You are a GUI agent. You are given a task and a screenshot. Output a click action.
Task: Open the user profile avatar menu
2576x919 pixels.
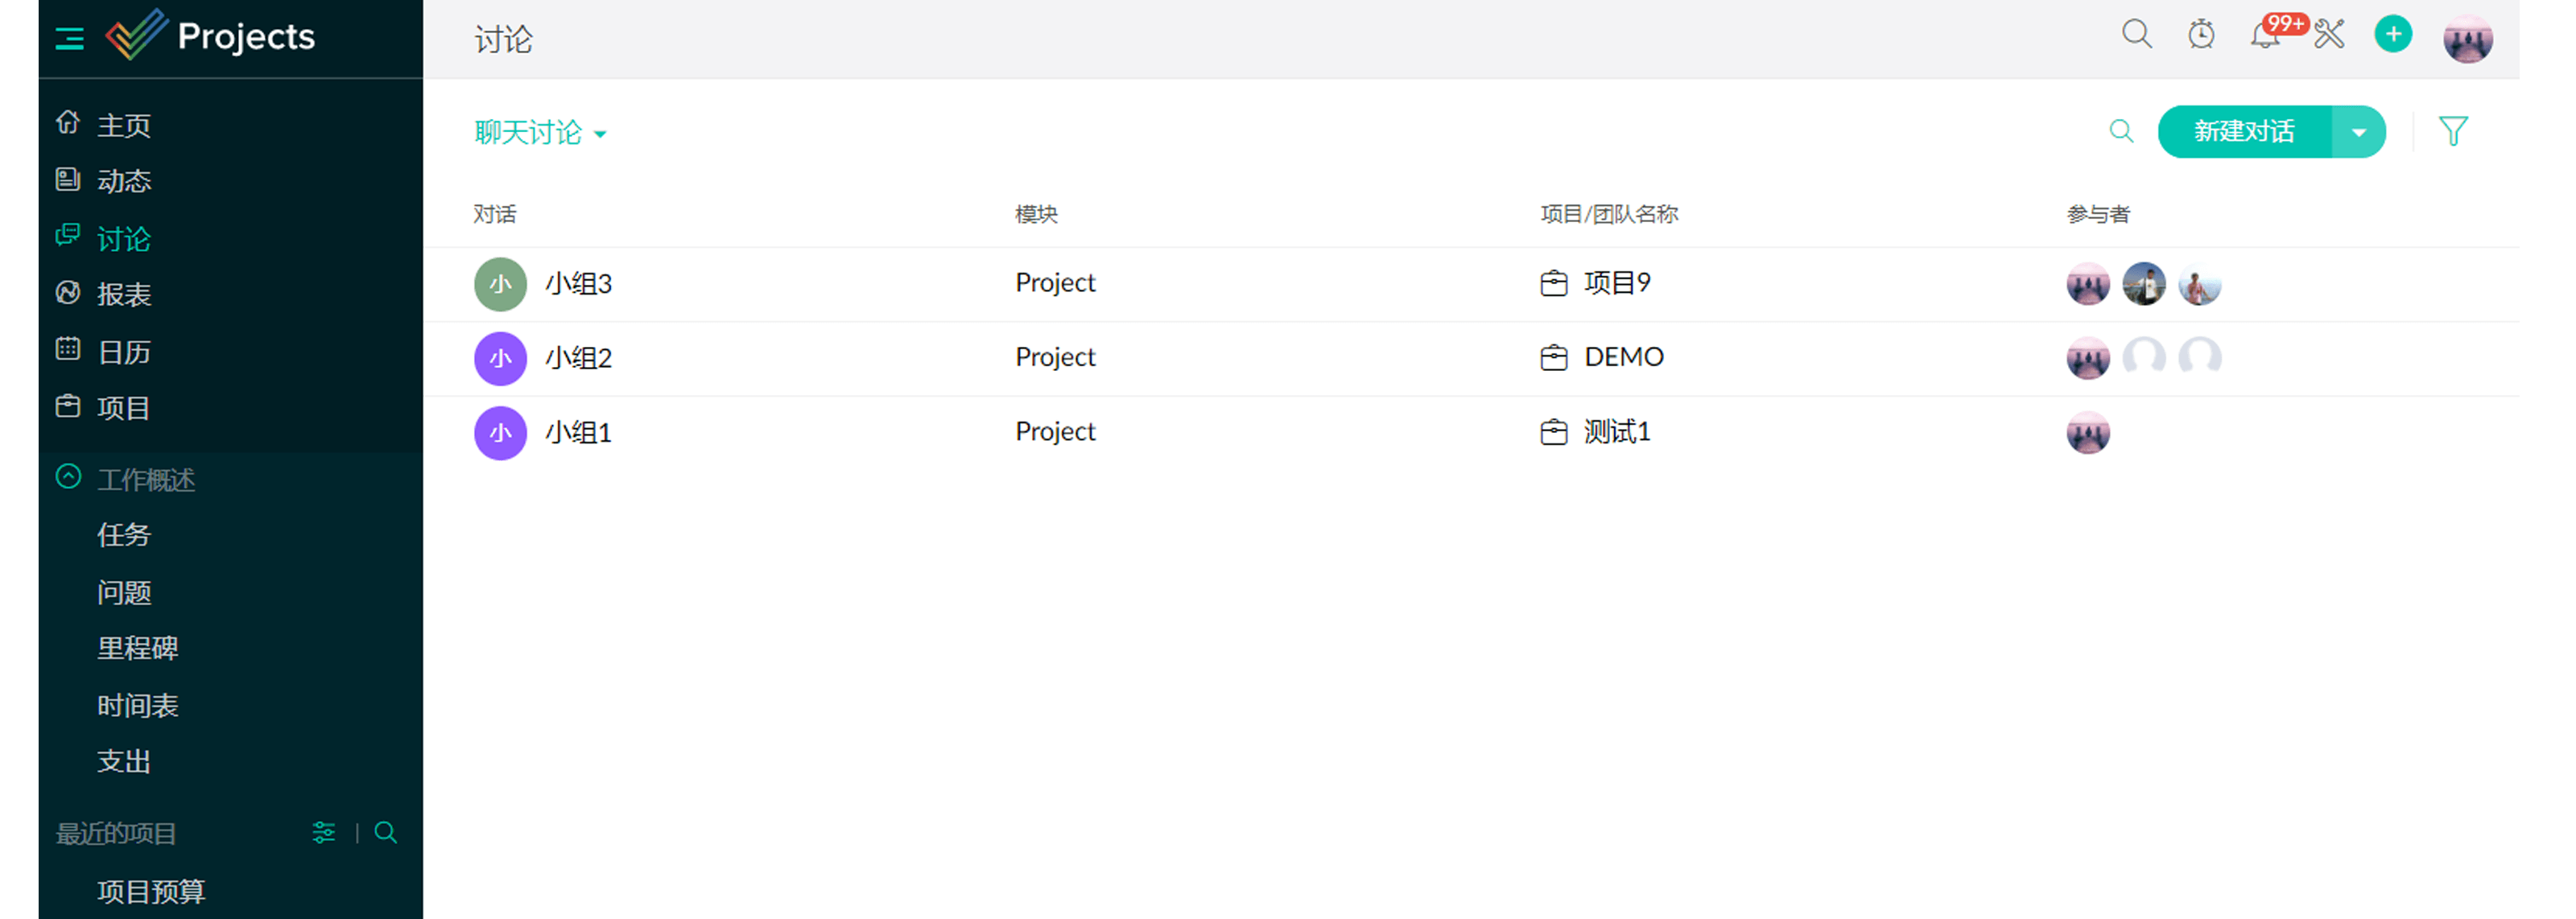[x=2467, y=39]
